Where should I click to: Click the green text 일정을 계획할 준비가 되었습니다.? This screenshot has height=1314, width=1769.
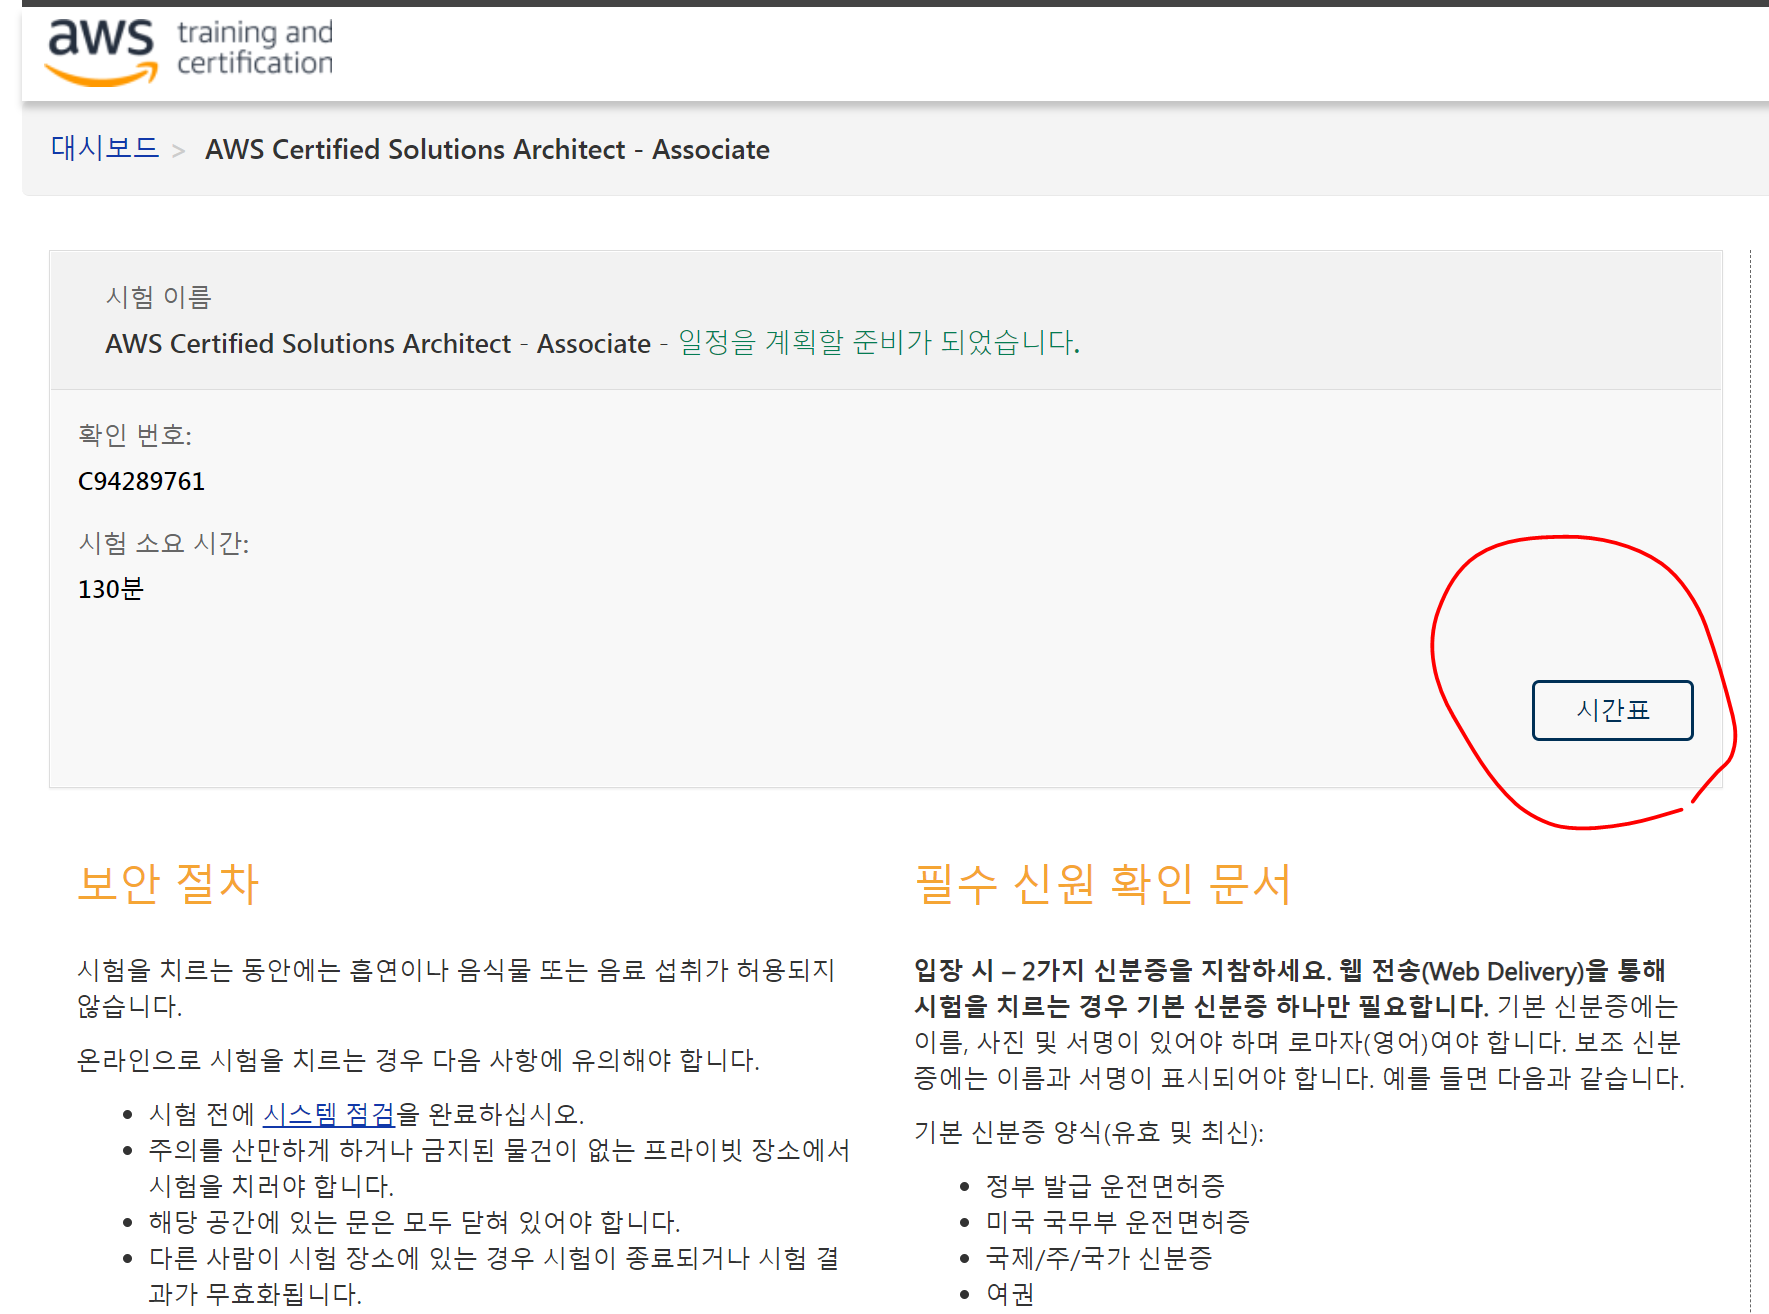[x=879, y=342]
